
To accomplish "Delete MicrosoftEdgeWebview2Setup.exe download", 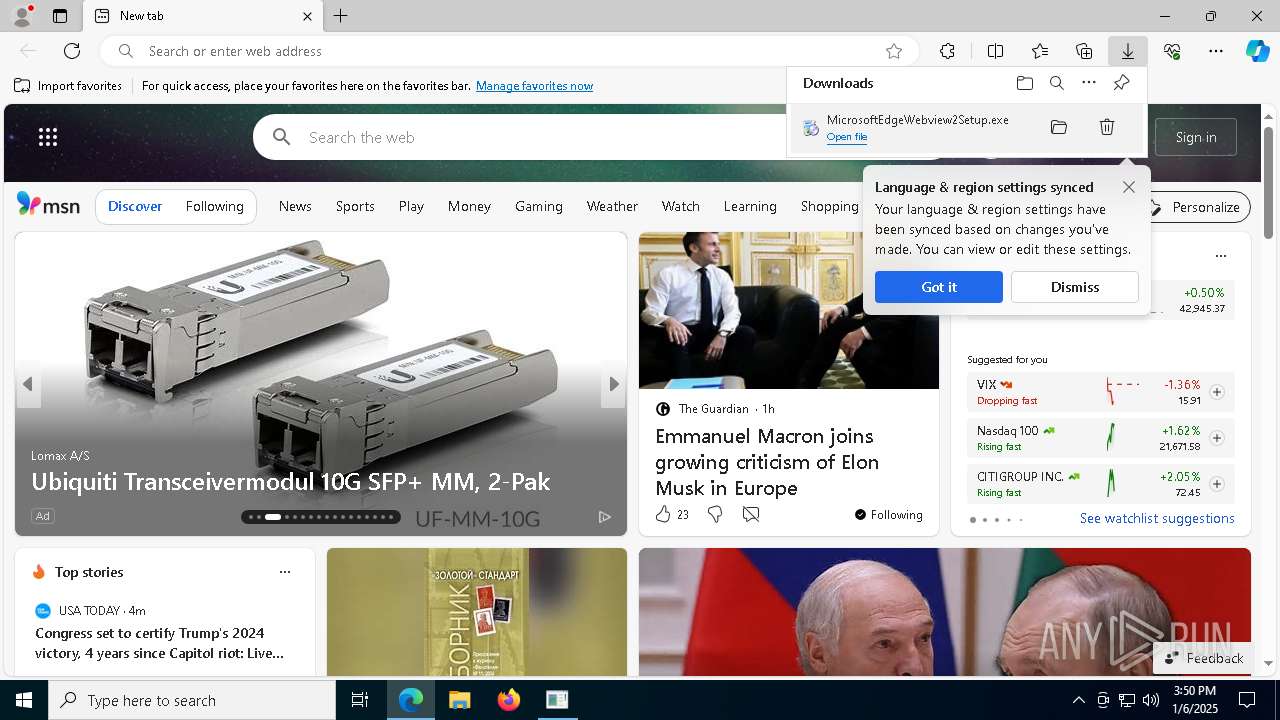I will point(1107,127).
